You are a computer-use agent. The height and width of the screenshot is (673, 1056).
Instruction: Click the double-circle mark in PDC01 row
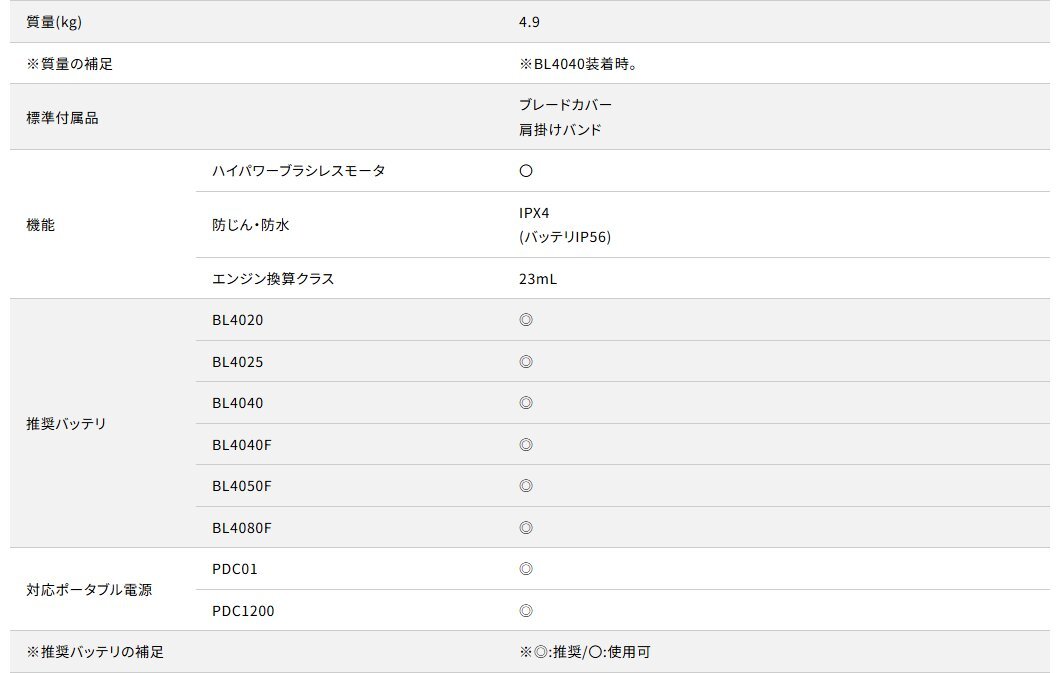pos(526,569)
